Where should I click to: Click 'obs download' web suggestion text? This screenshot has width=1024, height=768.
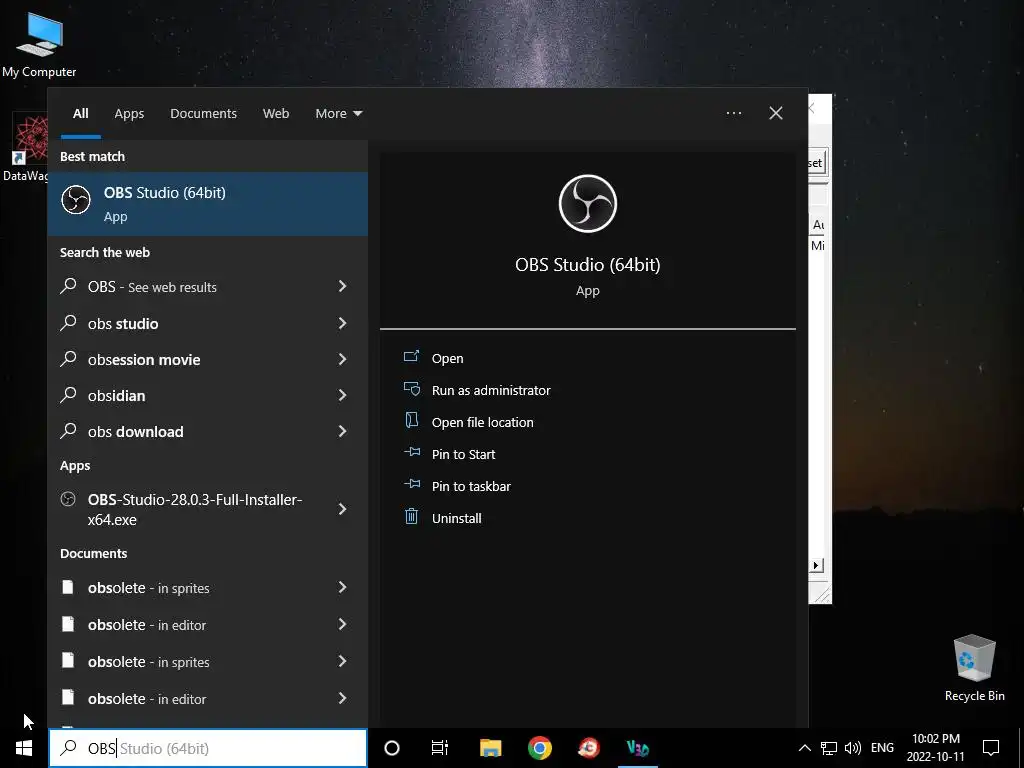click(x=136, y=431)
